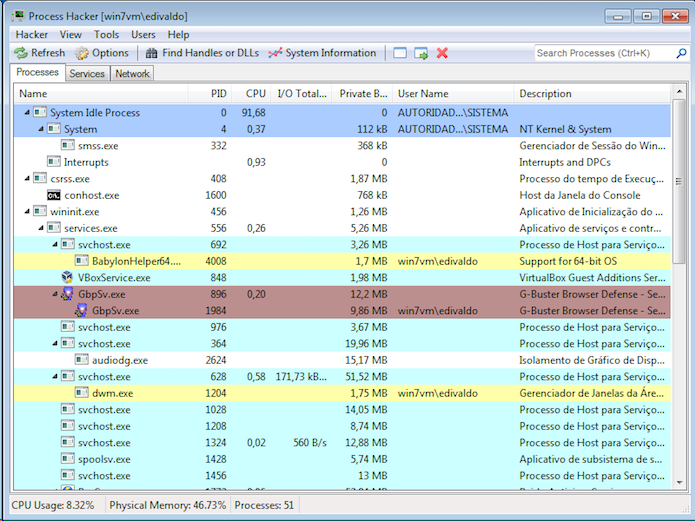
Task: Open the Users menu
Action: click(x=143, y=35)
